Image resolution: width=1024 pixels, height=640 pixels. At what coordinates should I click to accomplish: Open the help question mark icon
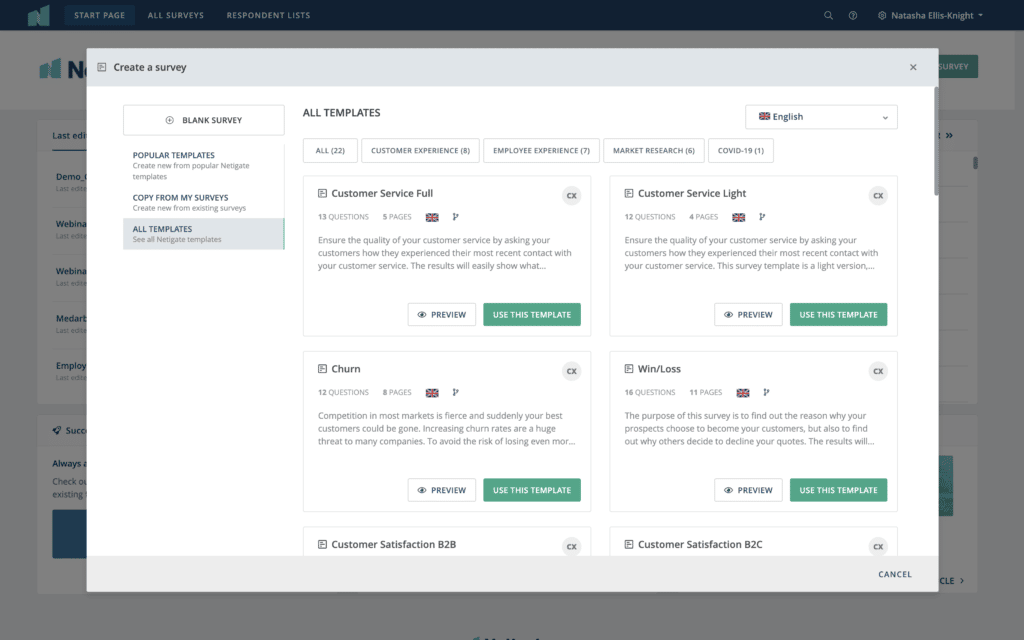click(853, 15)
